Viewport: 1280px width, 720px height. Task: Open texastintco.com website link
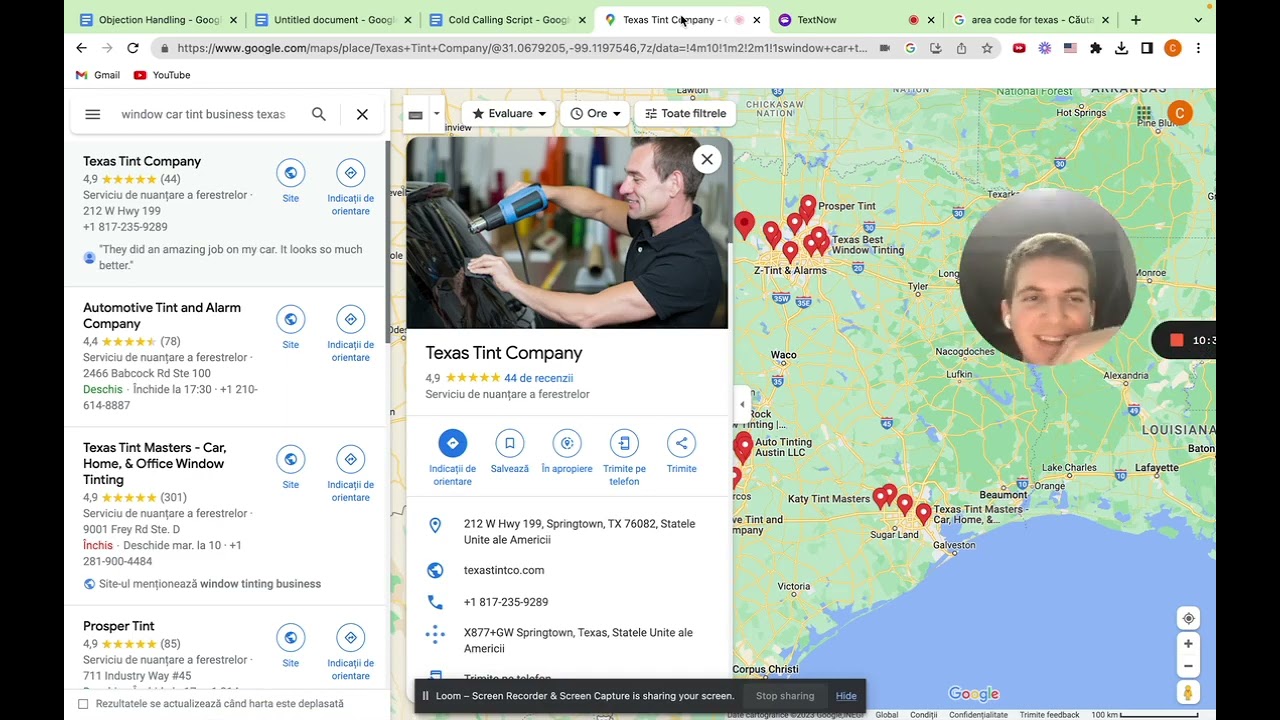[x=504, y=570]
